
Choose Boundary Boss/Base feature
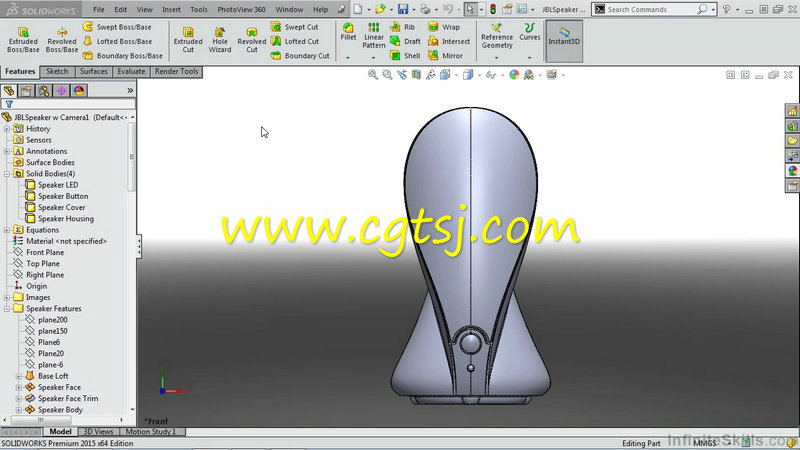tap(122, 56)
